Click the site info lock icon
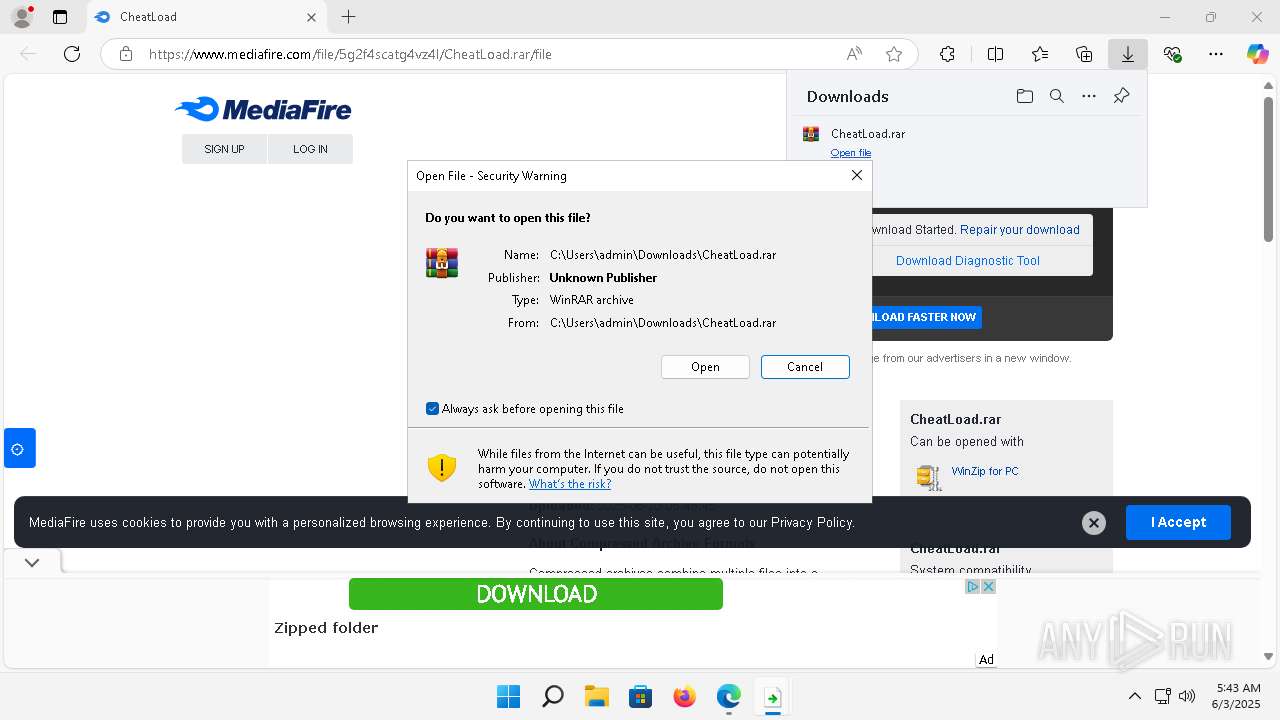This screenshot has height=720, width=1280. click(x=125, y=54)
